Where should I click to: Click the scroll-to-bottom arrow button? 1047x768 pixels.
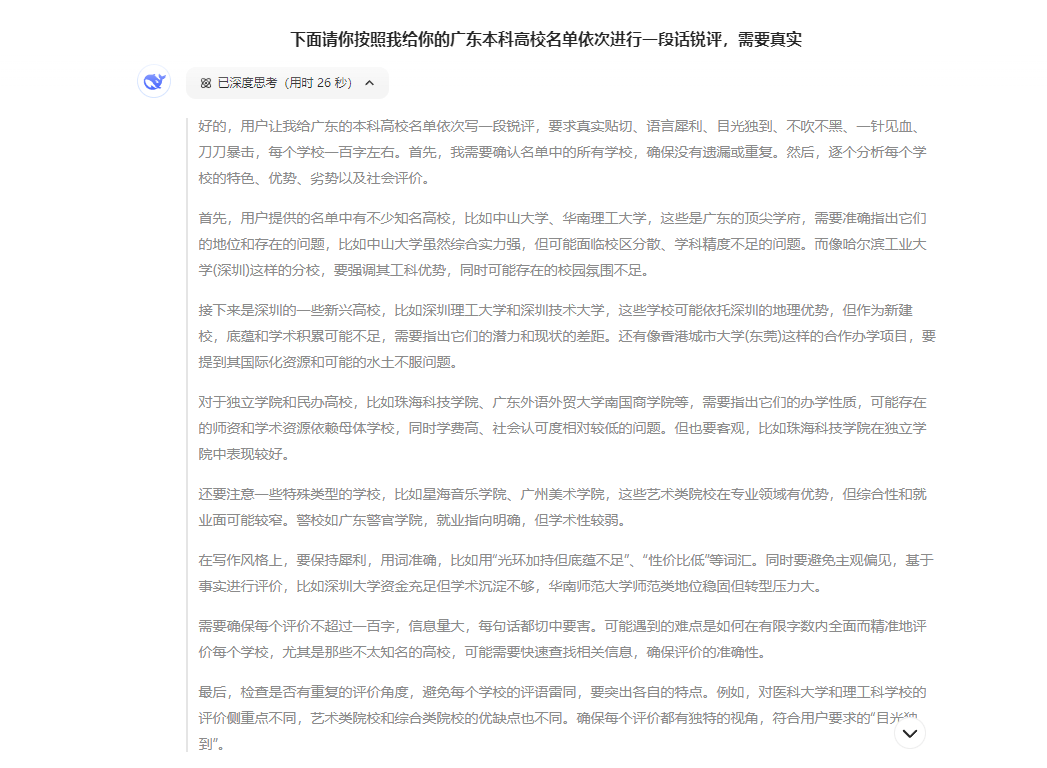pos(909,733)
